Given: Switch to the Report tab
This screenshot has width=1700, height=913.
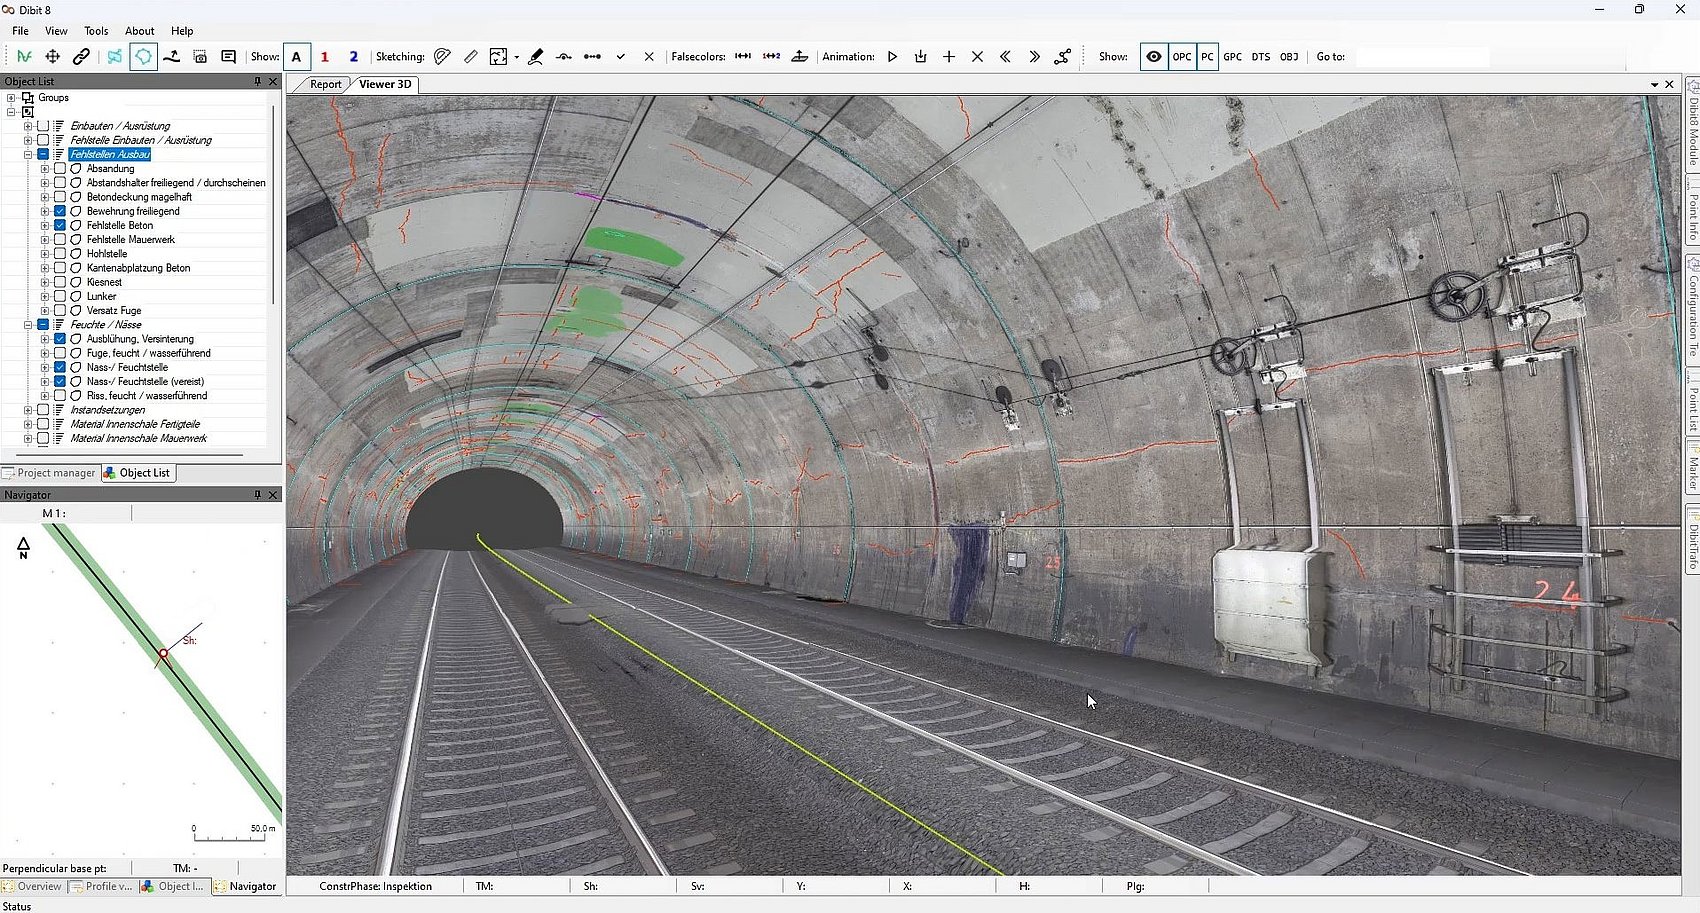Looking at the screenshot, I should [x=325, y=84].
